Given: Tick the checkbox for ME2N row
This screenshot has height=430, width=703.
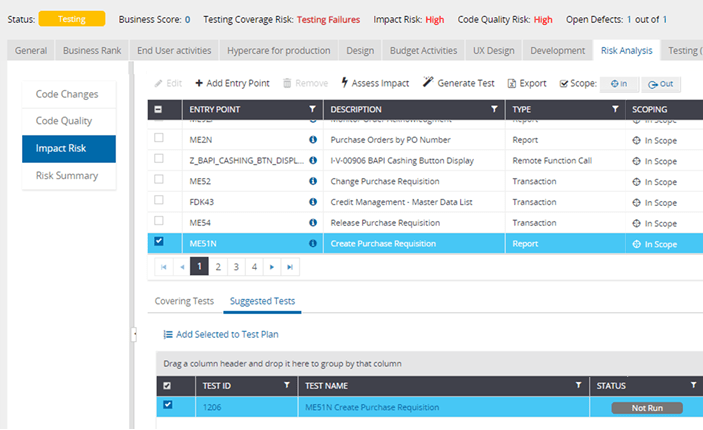Looking at the screenshot, I should [x=159, y=138].
